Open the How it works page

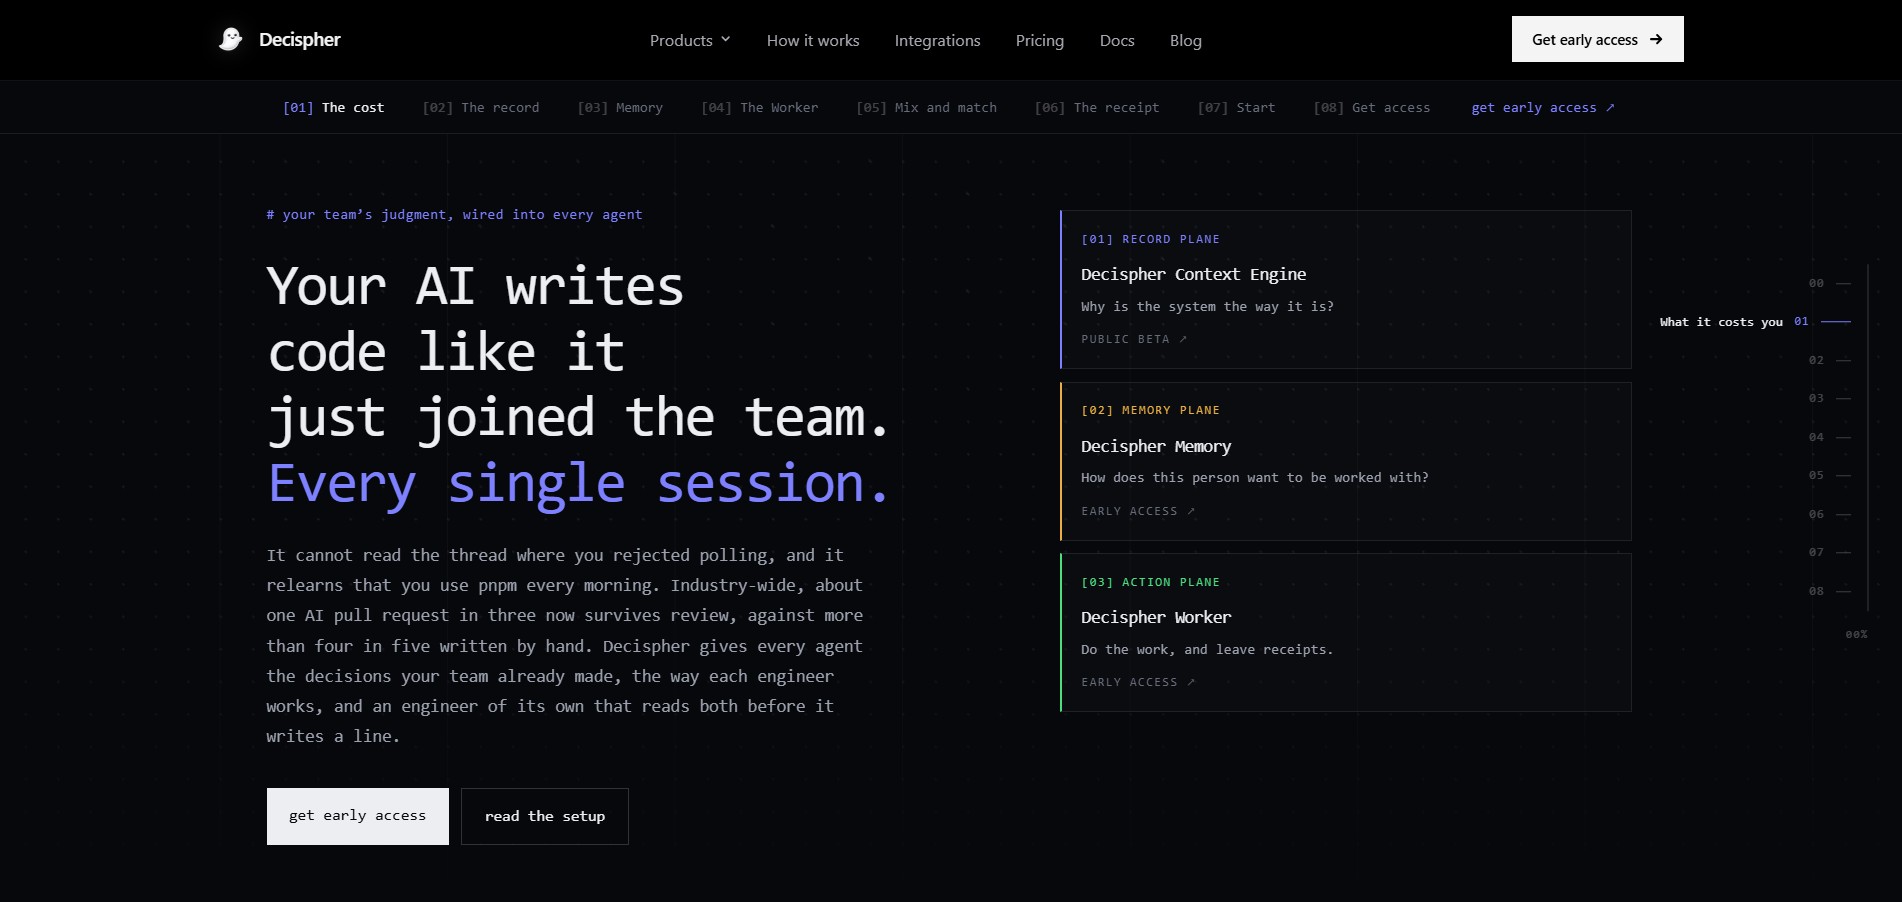pos(813,40)
